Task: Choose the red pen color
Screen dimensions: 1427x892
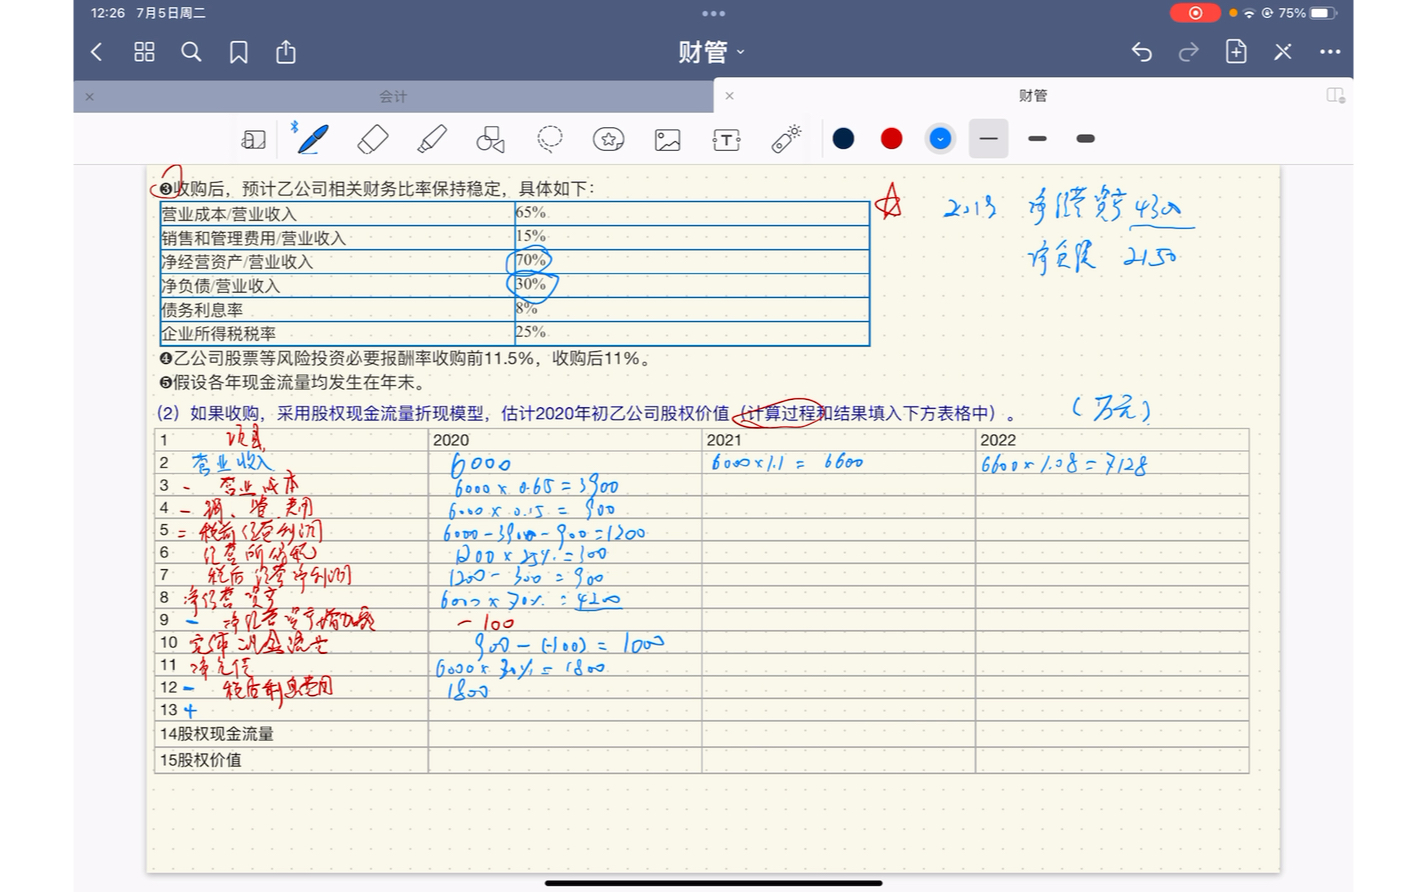Action: click(x=891, y=139)
